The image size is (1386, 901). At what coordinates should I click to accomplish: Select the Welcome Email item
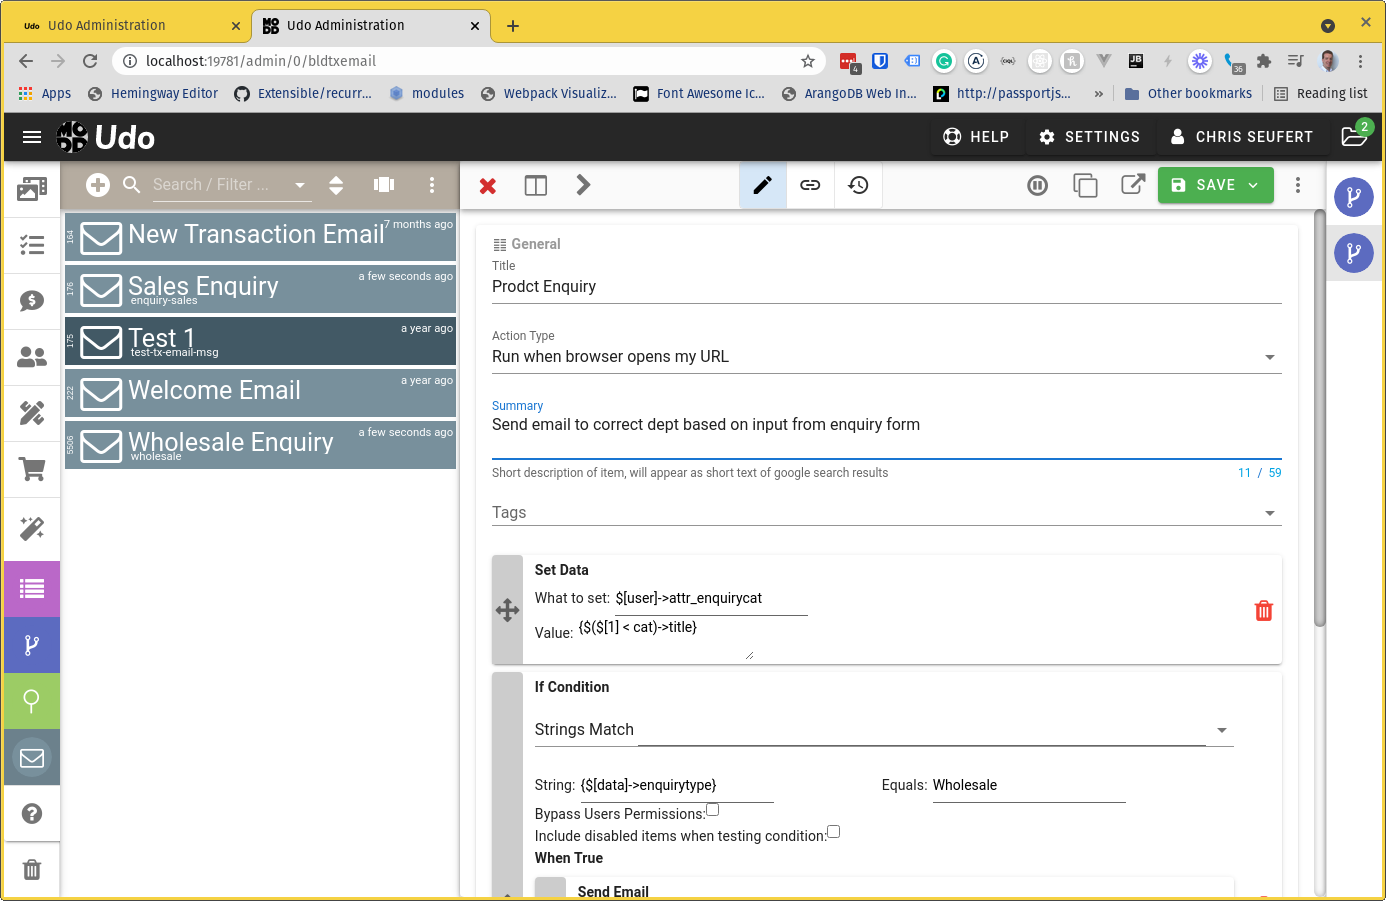pyautogui.click(x=260, y=393)
